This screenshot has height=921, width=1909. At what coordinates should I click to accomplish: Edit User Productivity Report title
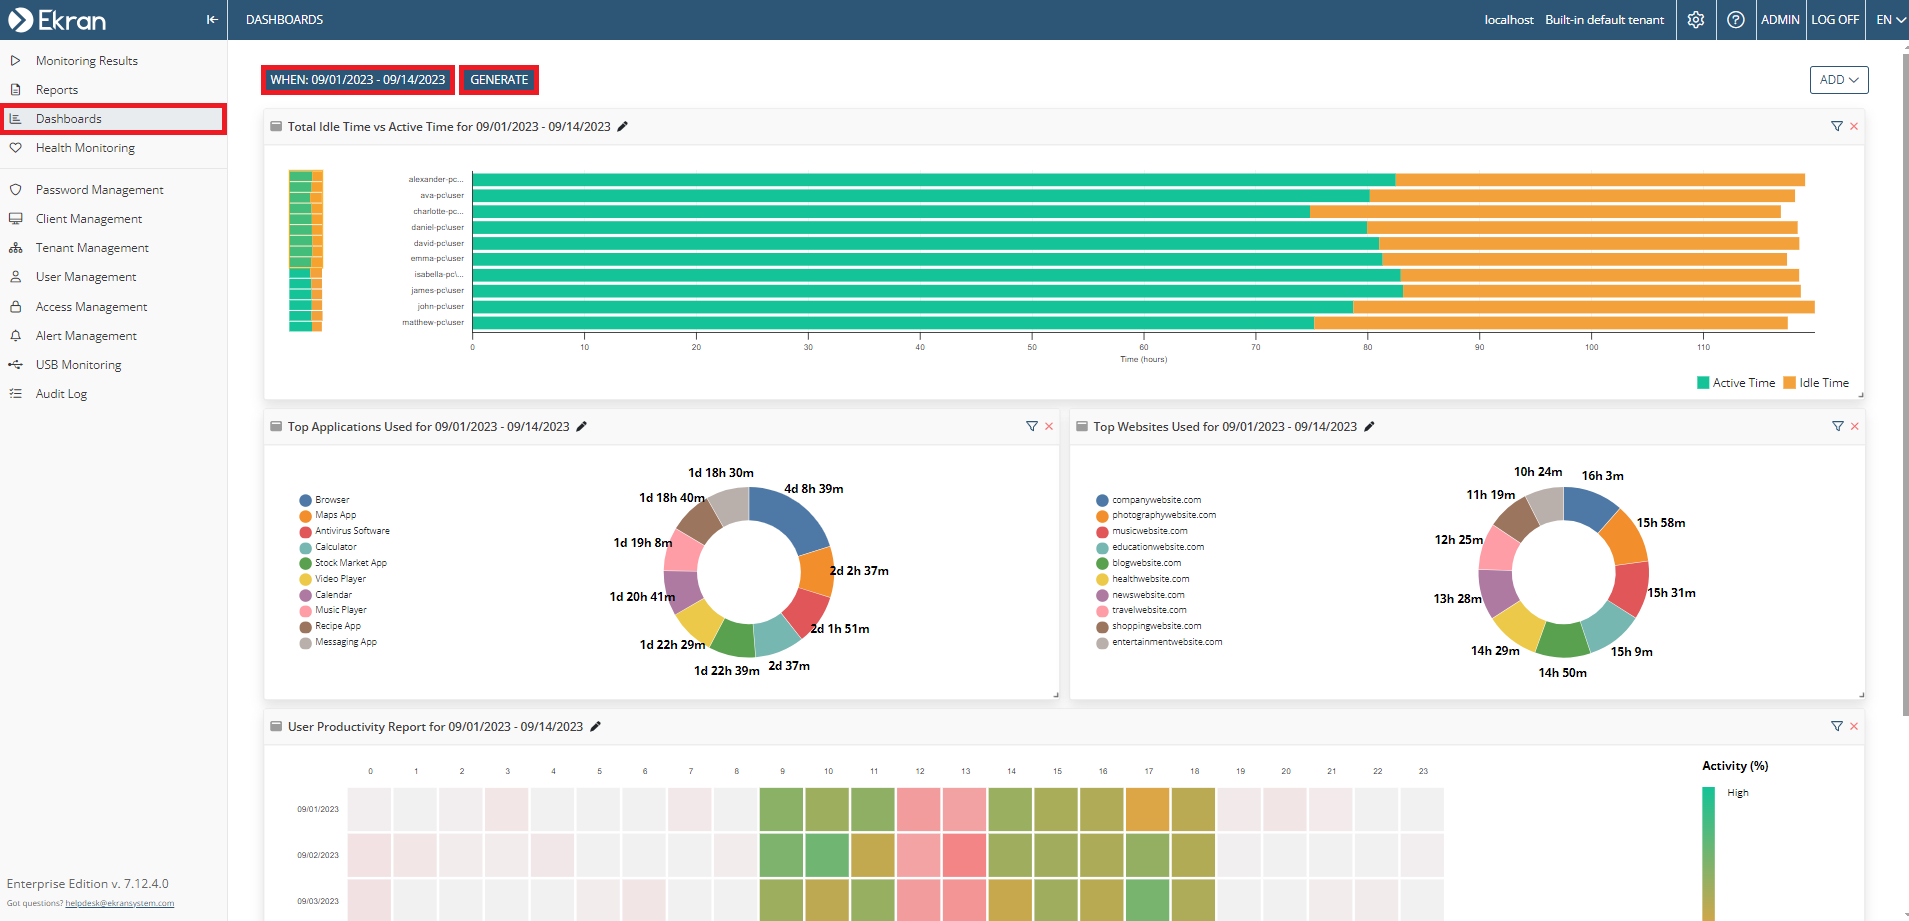[595, 727]
